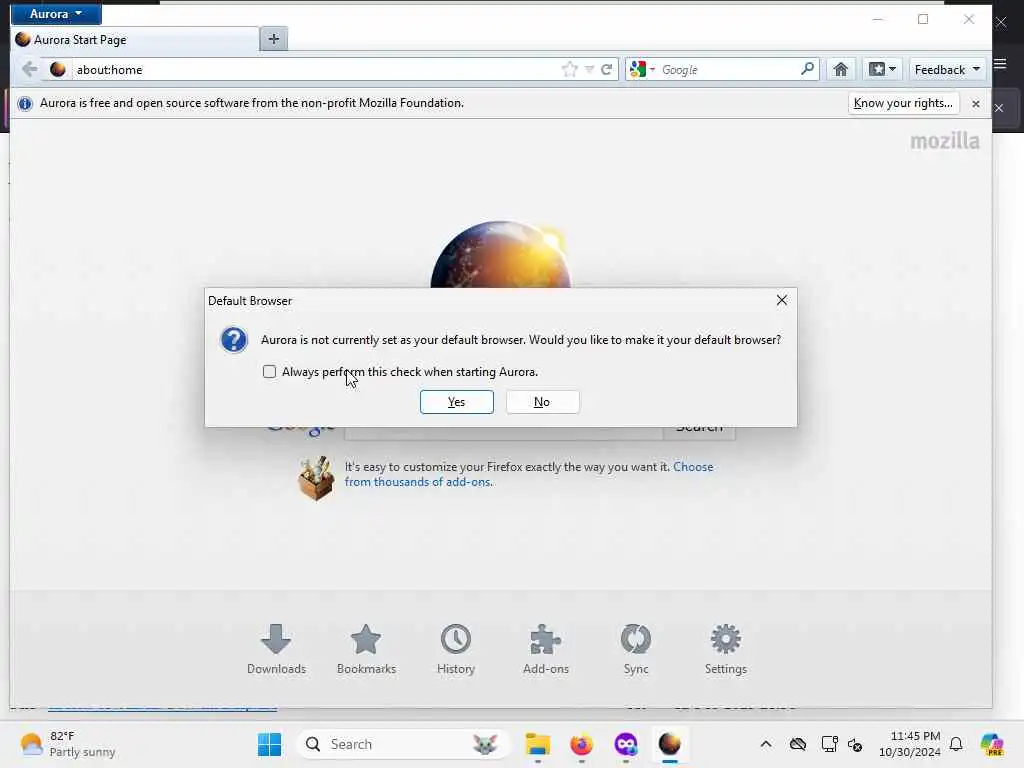
Task: Open a new tab with plus button
Action: click(x=274, y=39)
